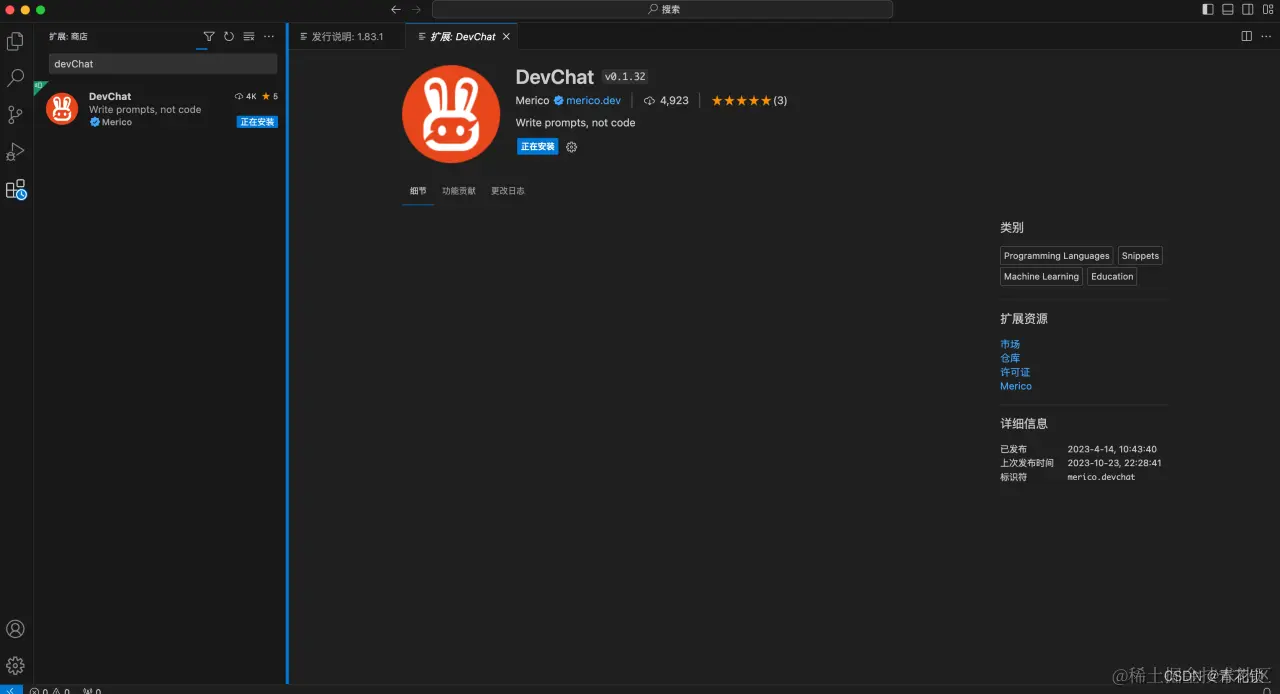Open the Merico resource link

[x=1016, y=386]
